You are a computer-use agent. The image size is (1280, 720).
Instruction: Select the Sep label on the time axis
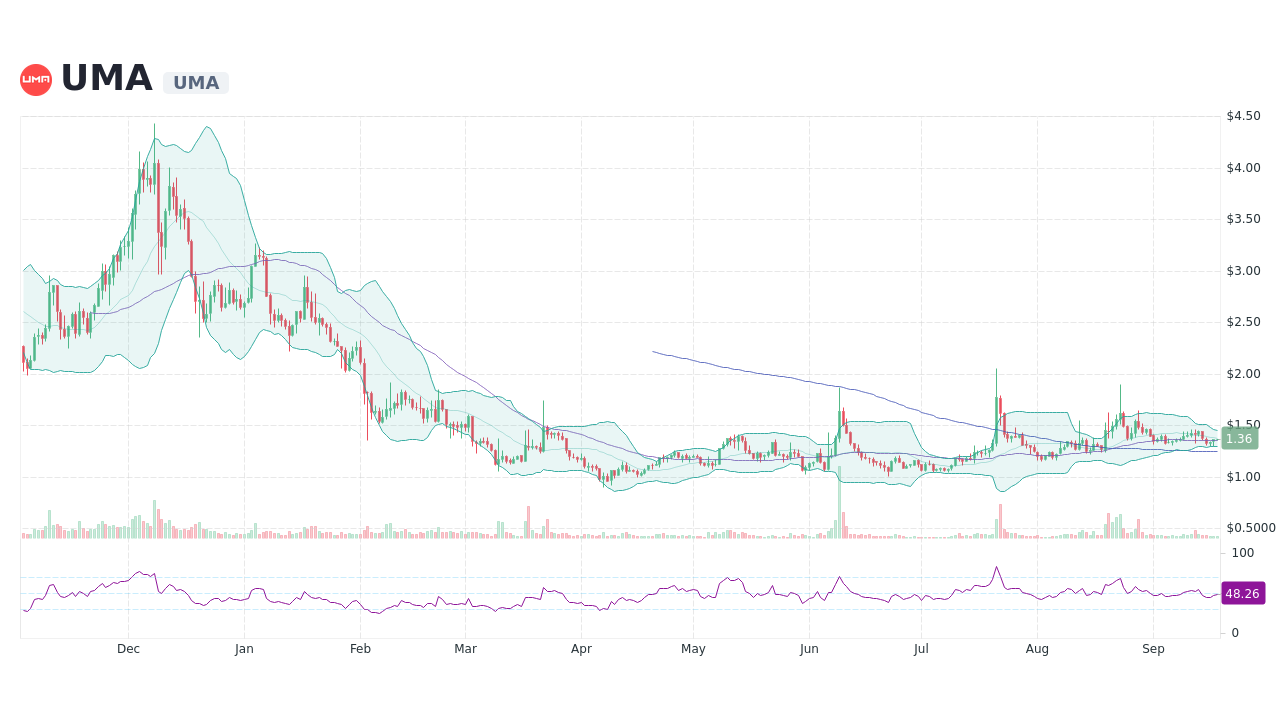1153,648
